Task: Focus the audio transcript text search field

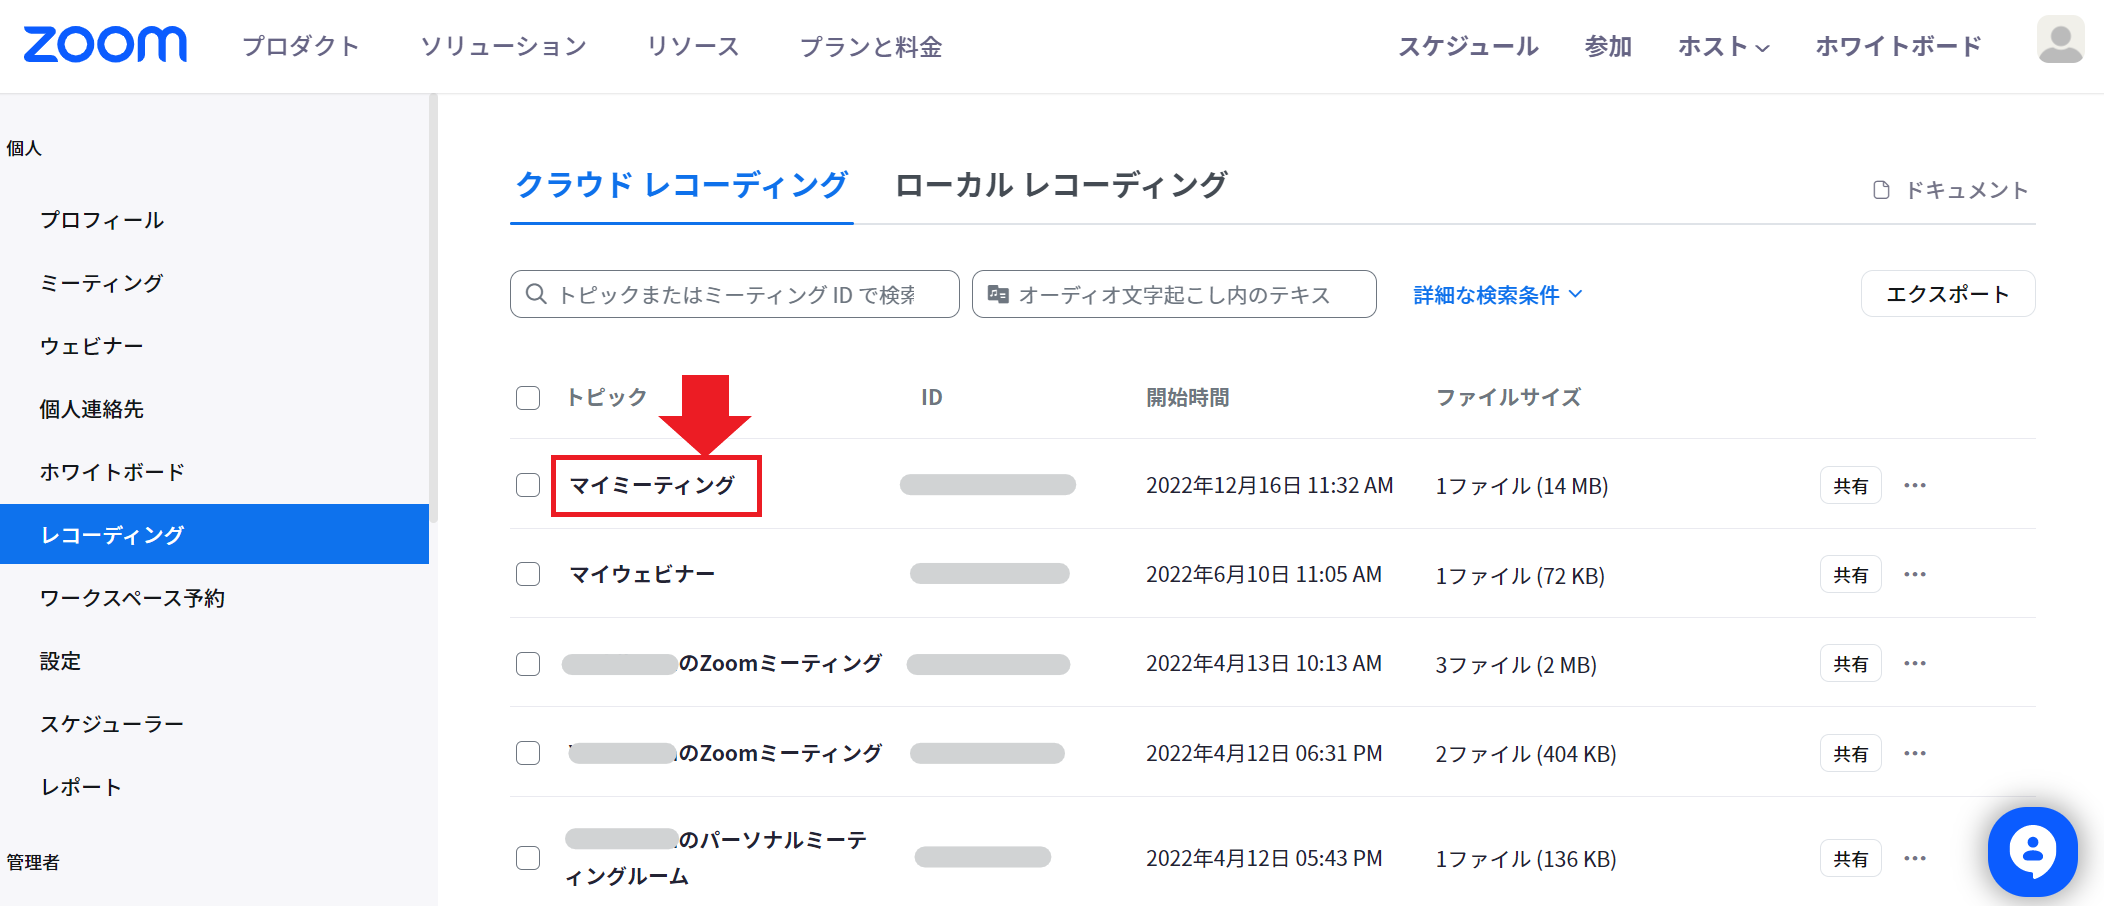Action: 1174,294
